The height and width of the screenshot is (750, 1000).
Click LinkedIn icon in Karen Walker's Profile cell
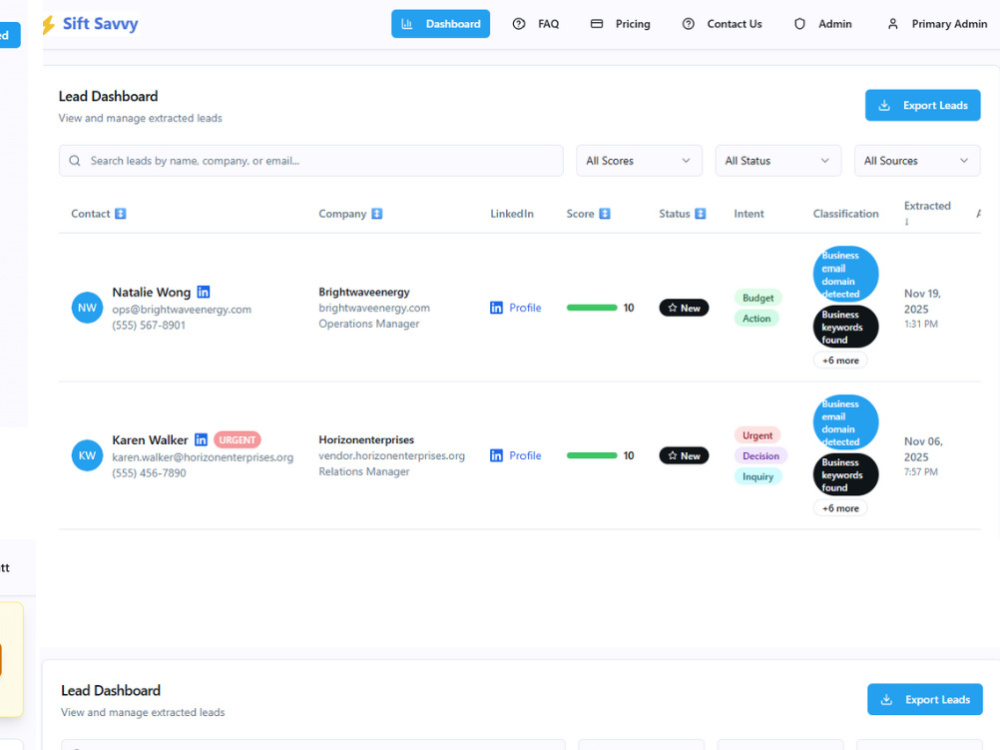[496, 455]
